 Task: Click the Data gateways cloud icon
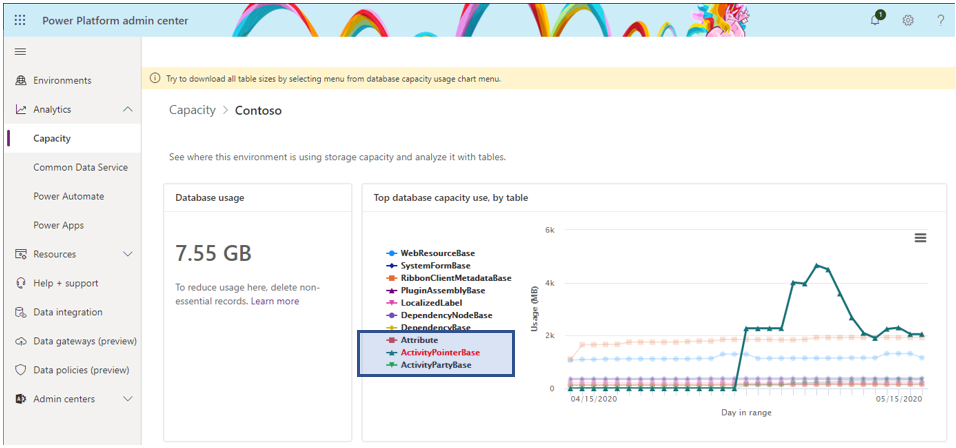click(x=21, y=341)
